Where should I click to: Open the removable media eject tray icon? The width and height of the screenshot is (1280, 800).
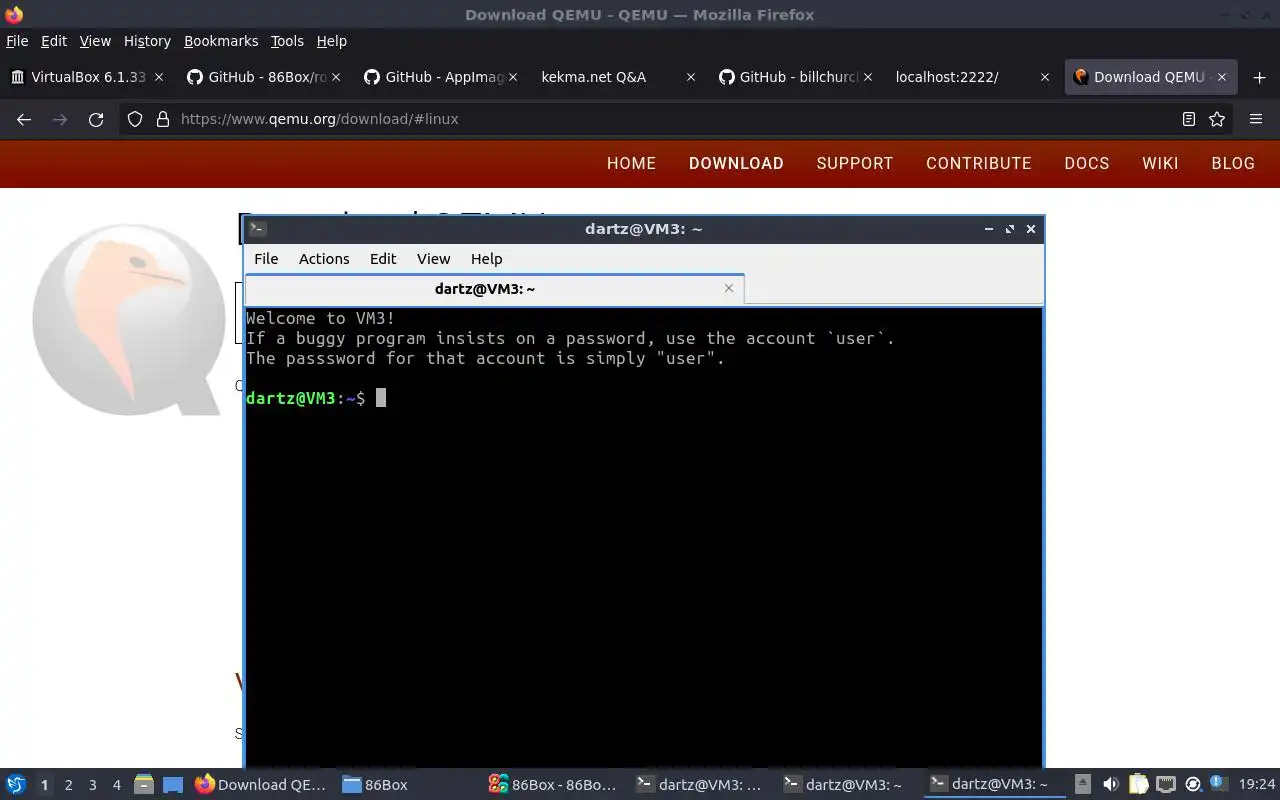pyautogui.click(x=1083, y=785)
